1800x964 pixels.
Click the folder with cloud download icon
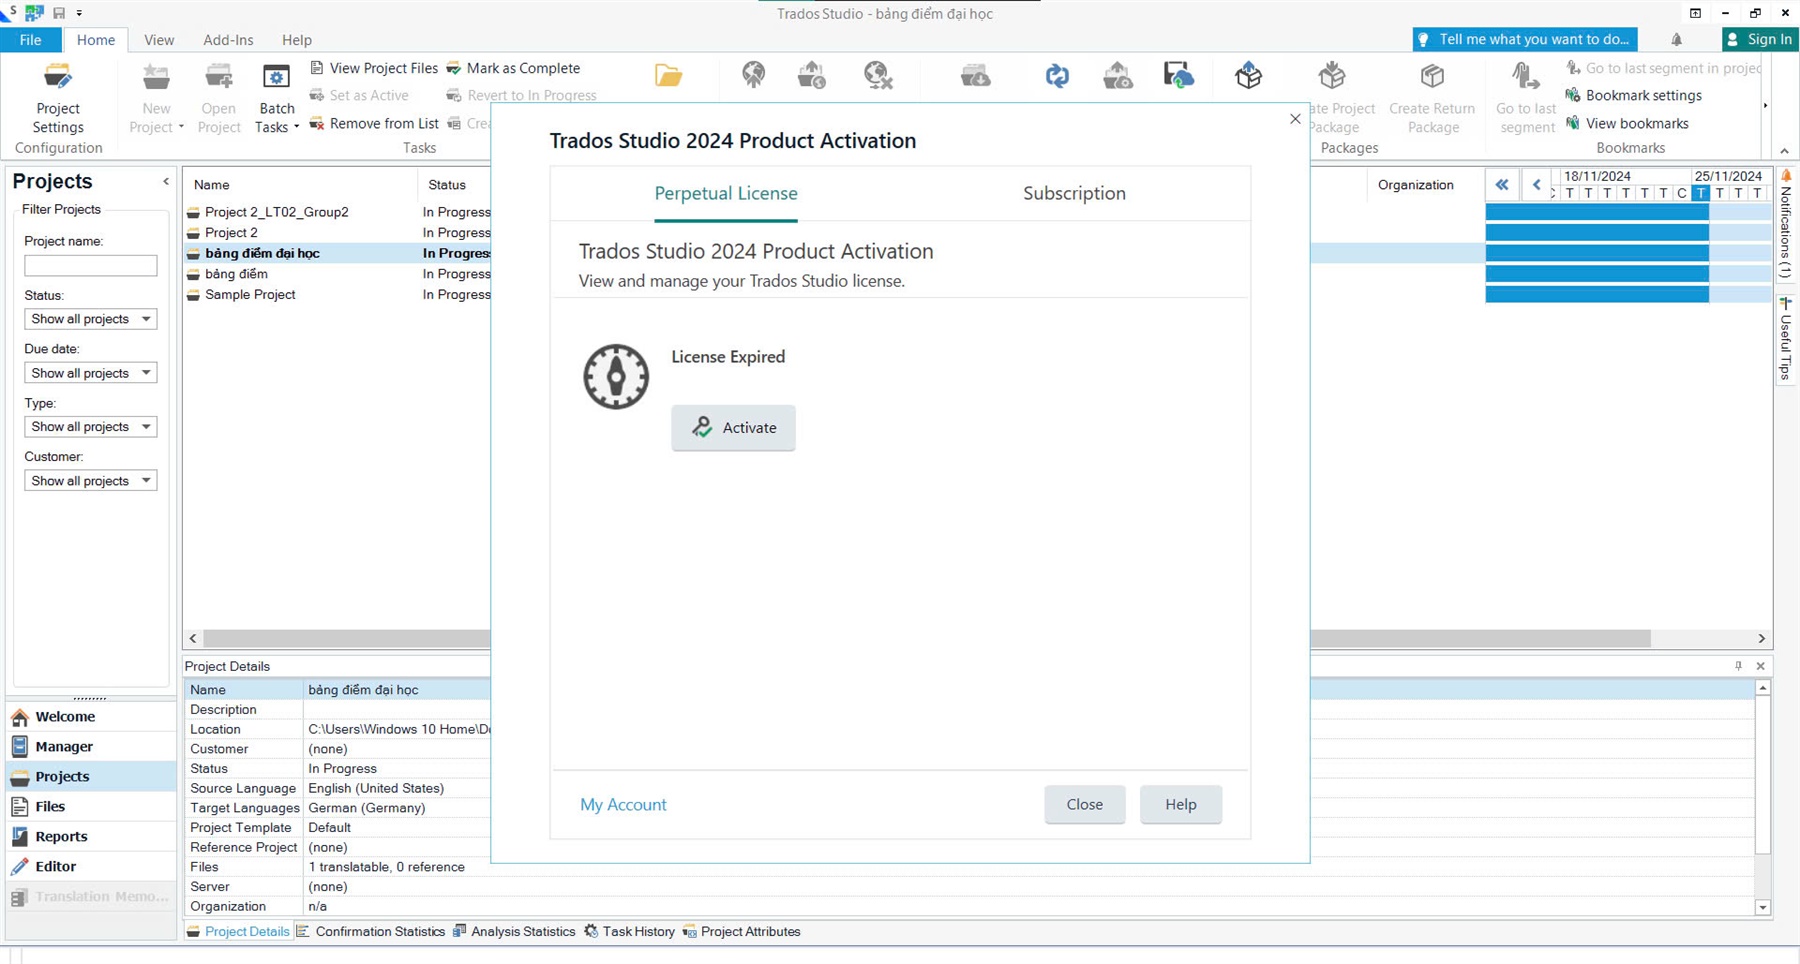point(975,75)
